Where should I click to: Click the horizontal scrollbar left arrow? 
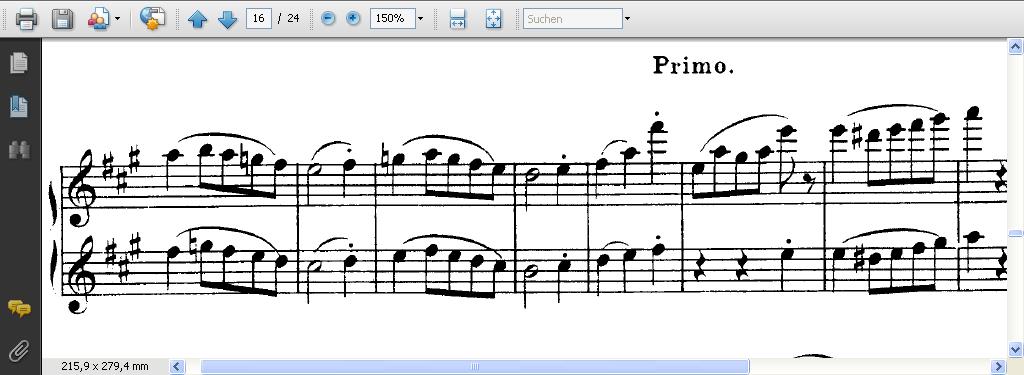[x=177, y=367]
